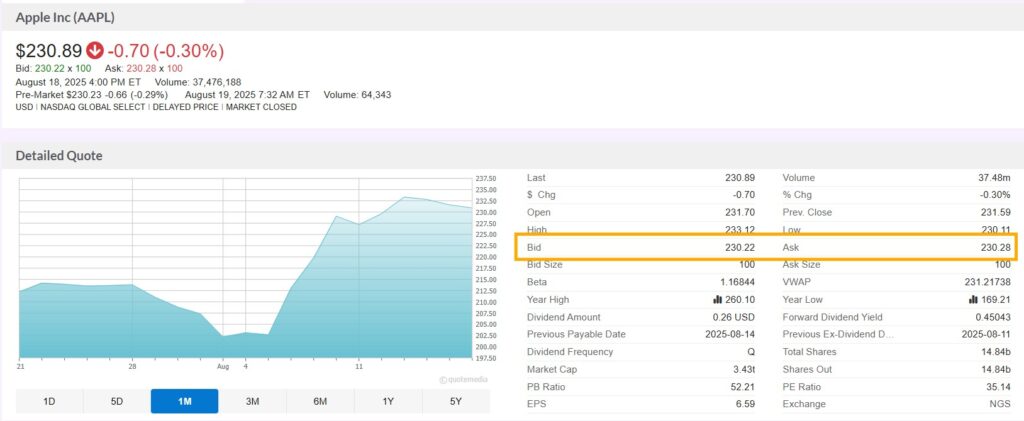Click the AAPL price area chart
The width and height of the screenshot is (1024, 421).
pos(245,268)
